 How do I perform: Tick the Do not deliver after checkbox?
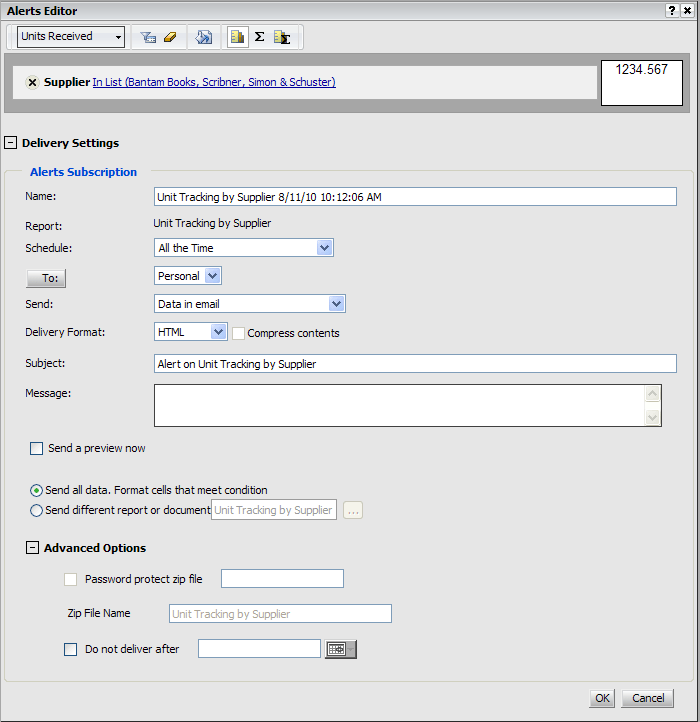coord(70,649)
